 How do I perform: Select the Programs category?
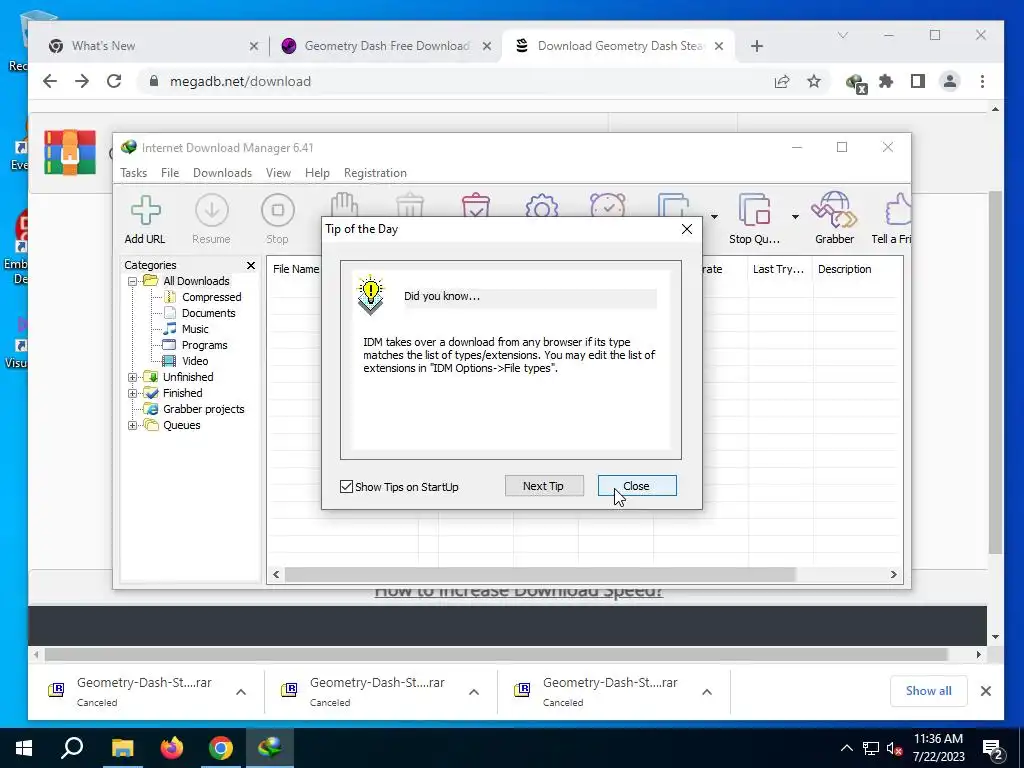click(204, 345)
